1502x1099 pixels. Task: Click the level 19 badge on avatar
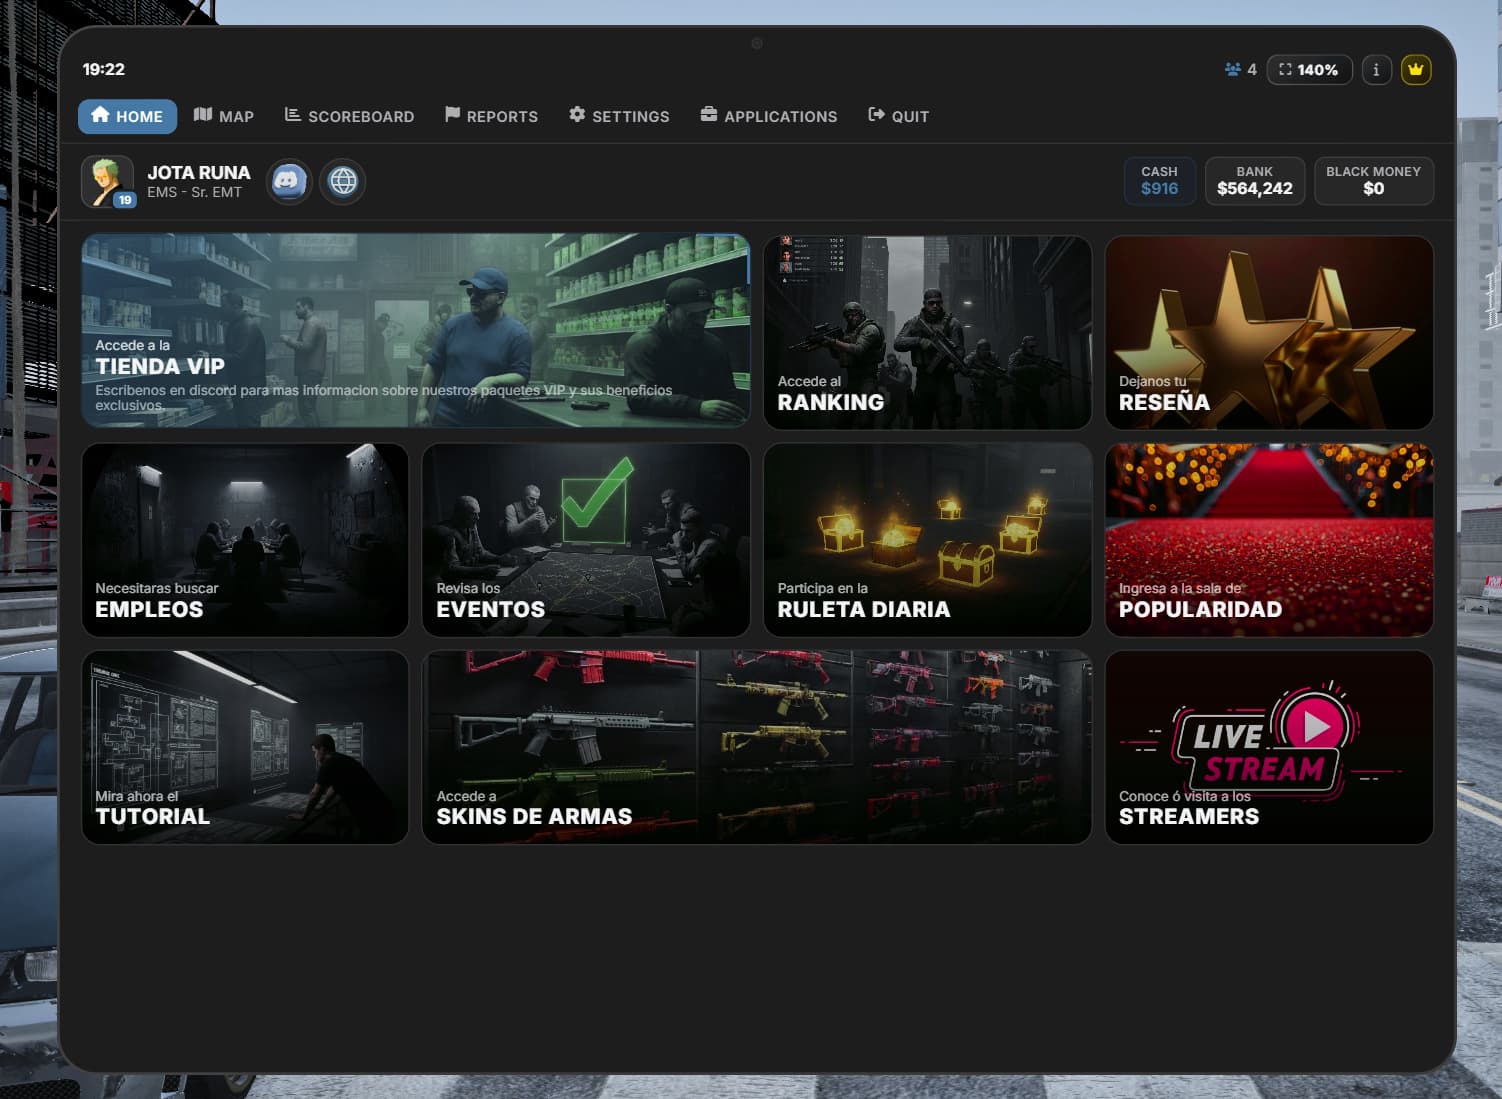tap(124, 200)
